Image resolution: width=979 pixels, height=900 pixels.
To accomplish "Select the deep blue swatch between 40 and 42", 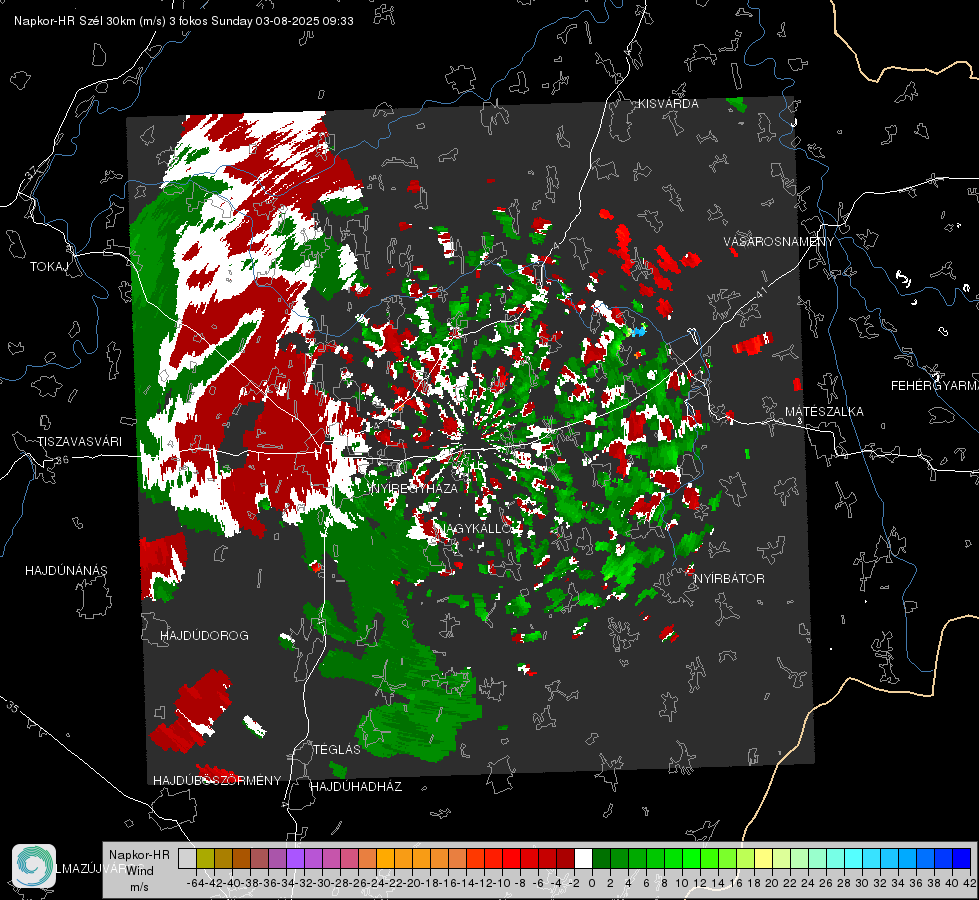I will coord(962,859).
